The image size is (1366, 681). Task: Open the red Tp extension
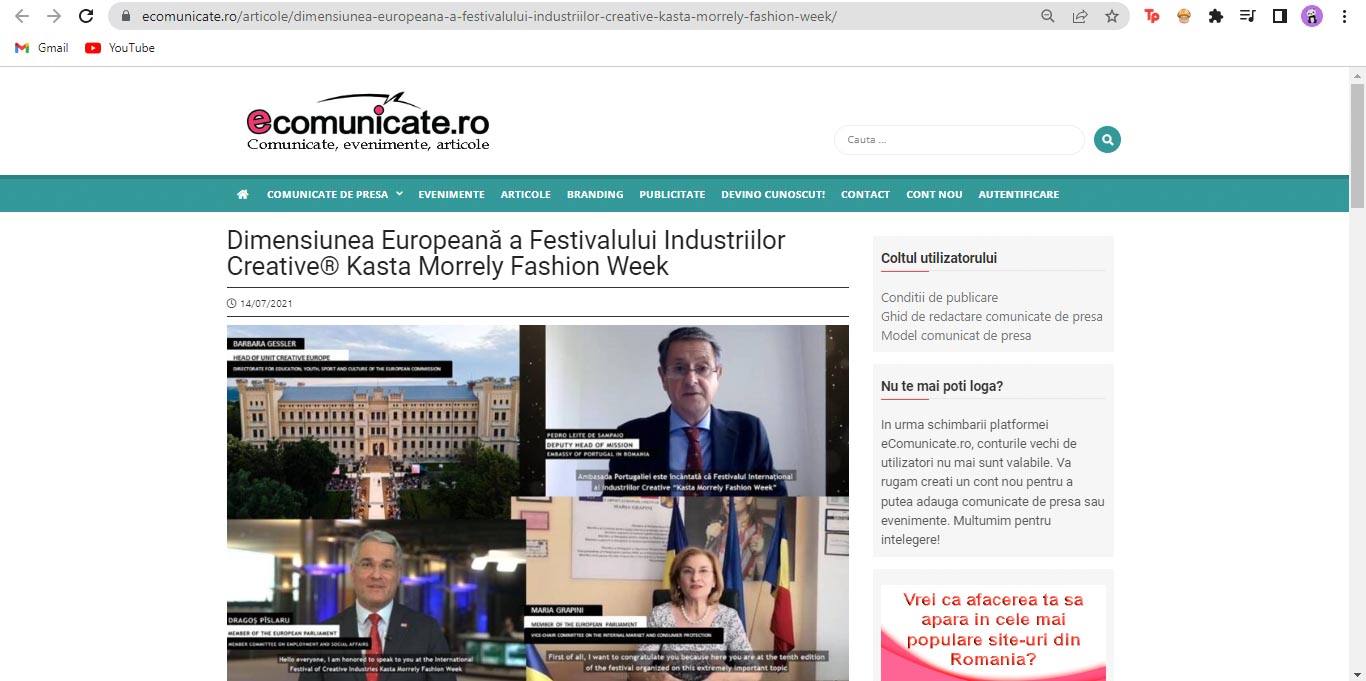[x=1152, y=16]
